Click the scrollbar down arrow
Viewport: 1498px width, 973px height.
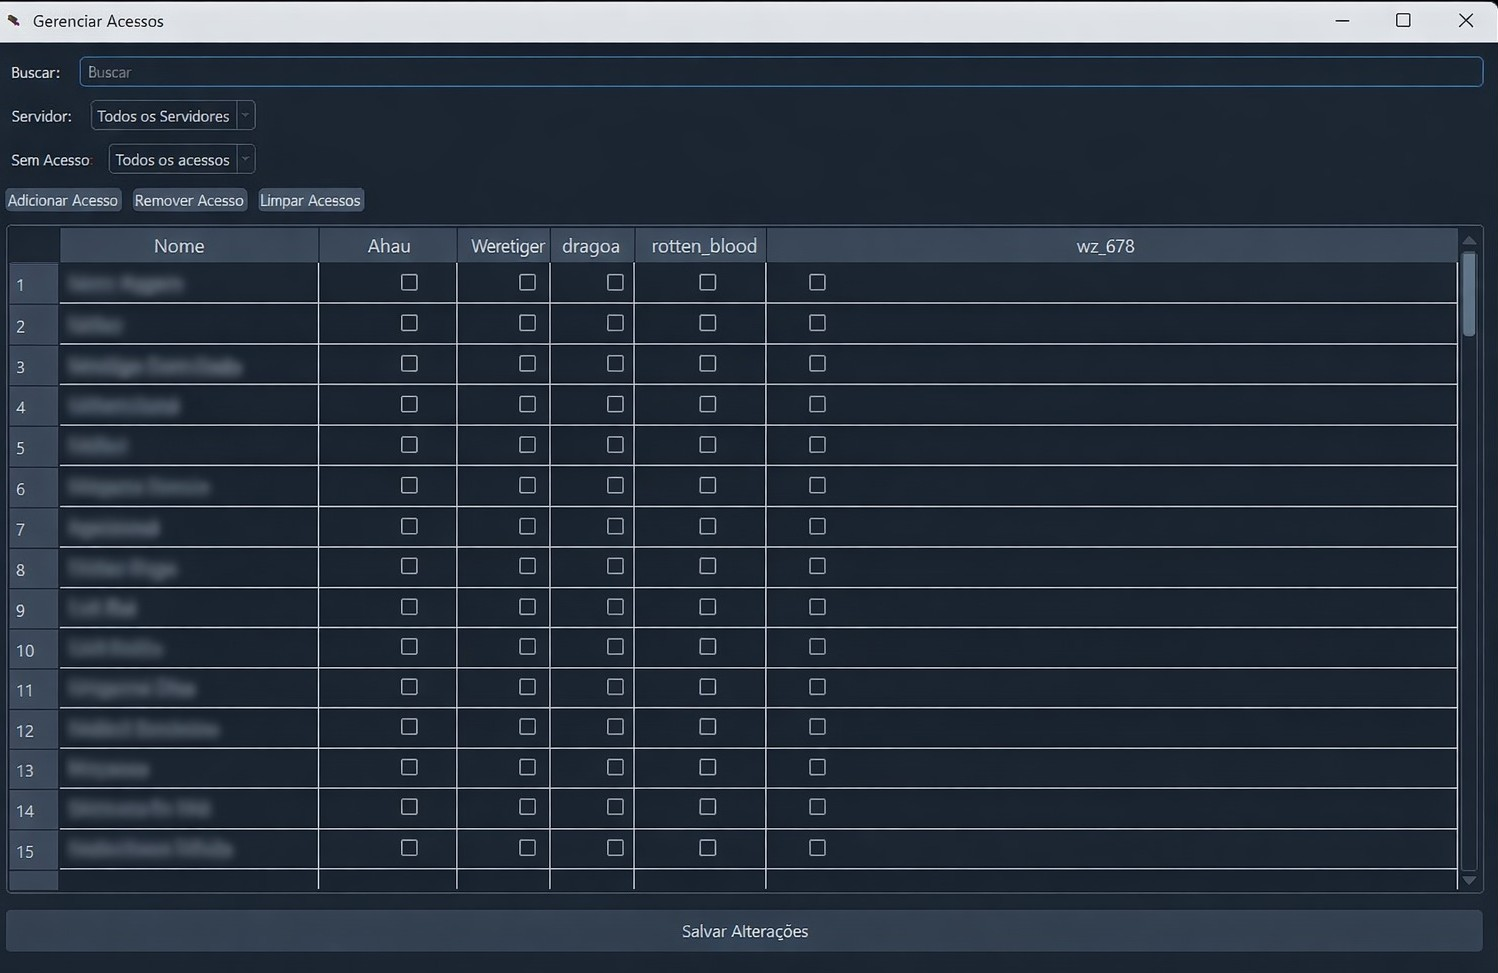click(x=1469, y=880)
